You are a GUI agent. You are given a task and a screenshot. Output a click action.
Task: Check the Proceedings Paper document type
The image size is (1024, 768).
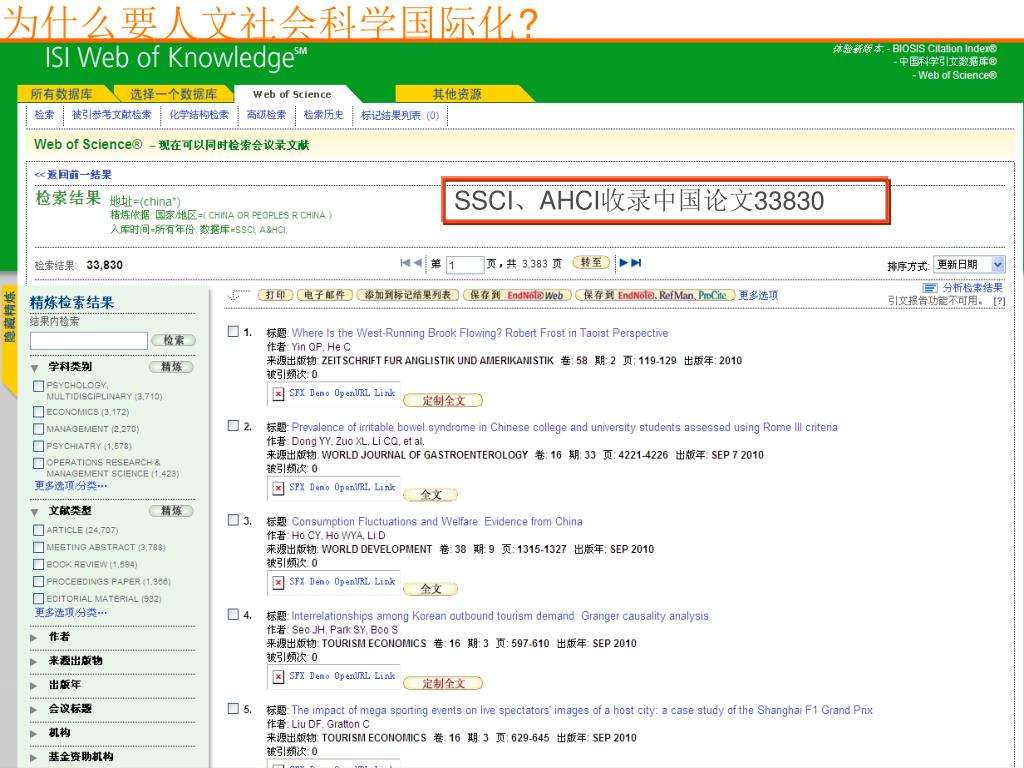(39, 581)
